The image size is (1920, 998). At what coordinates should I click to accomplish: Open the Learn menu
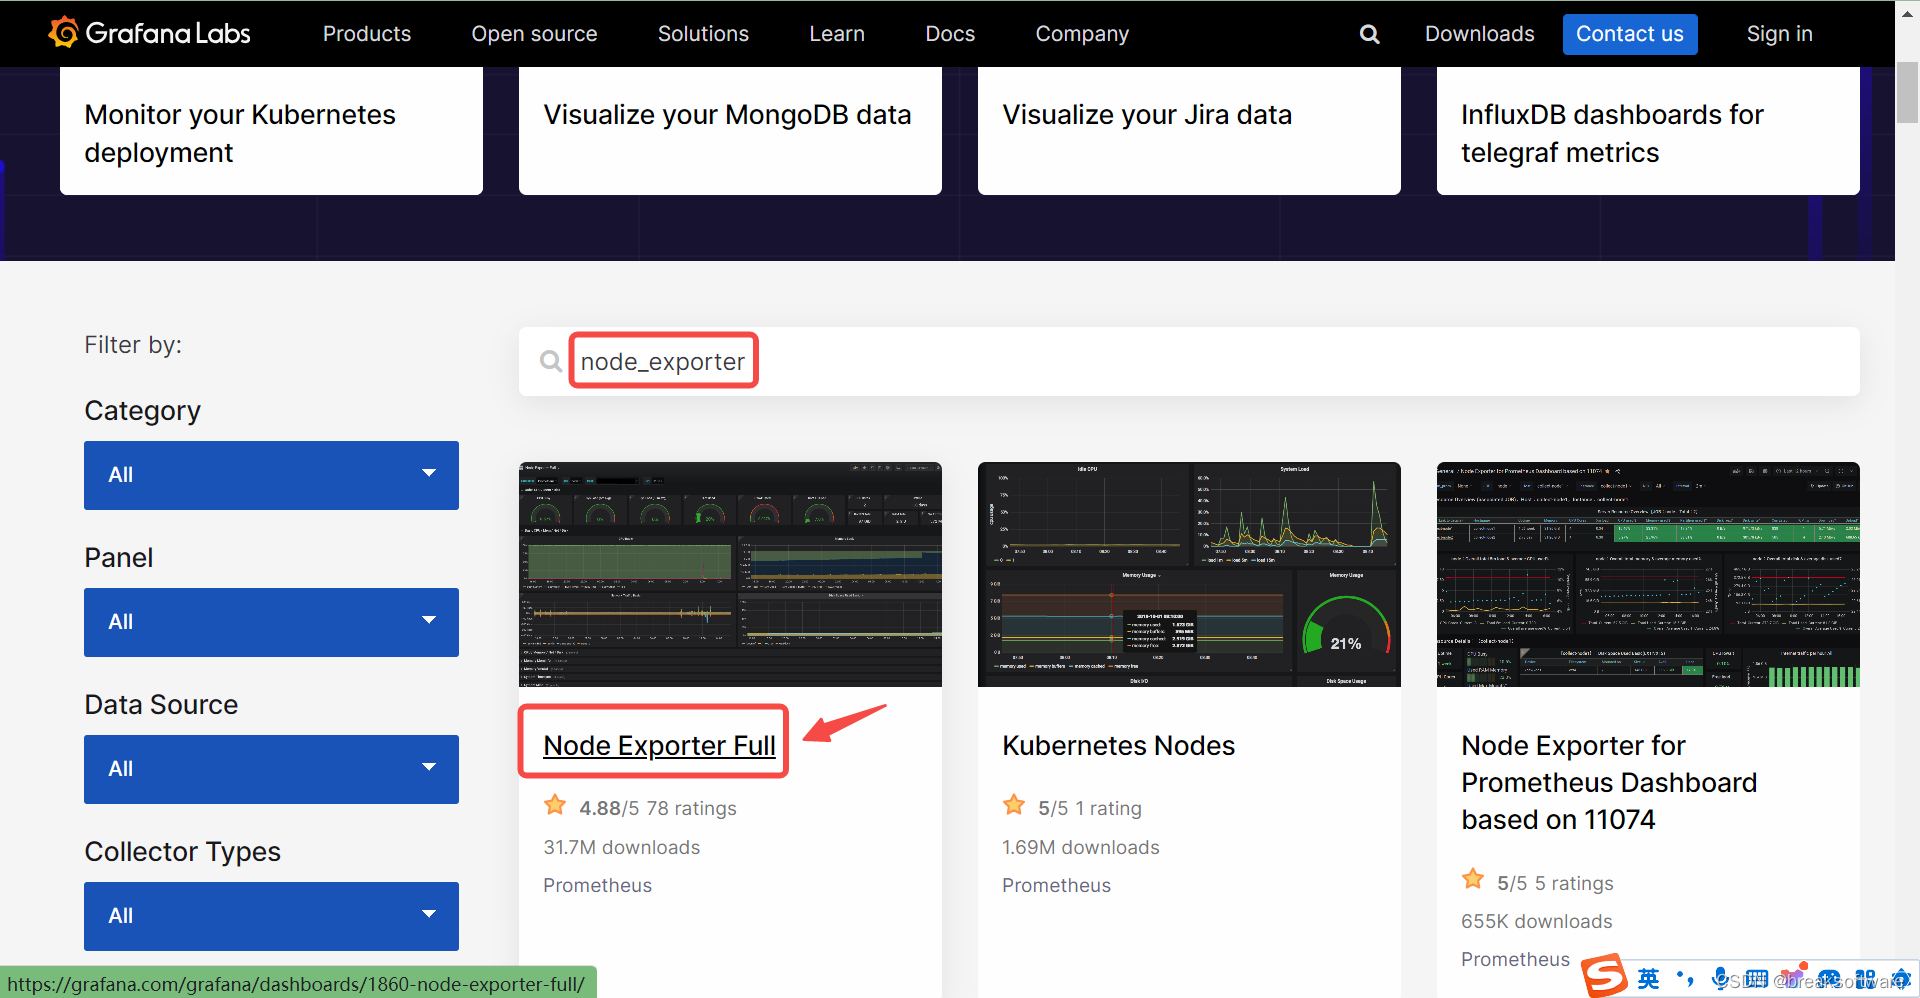click(837, 34)
